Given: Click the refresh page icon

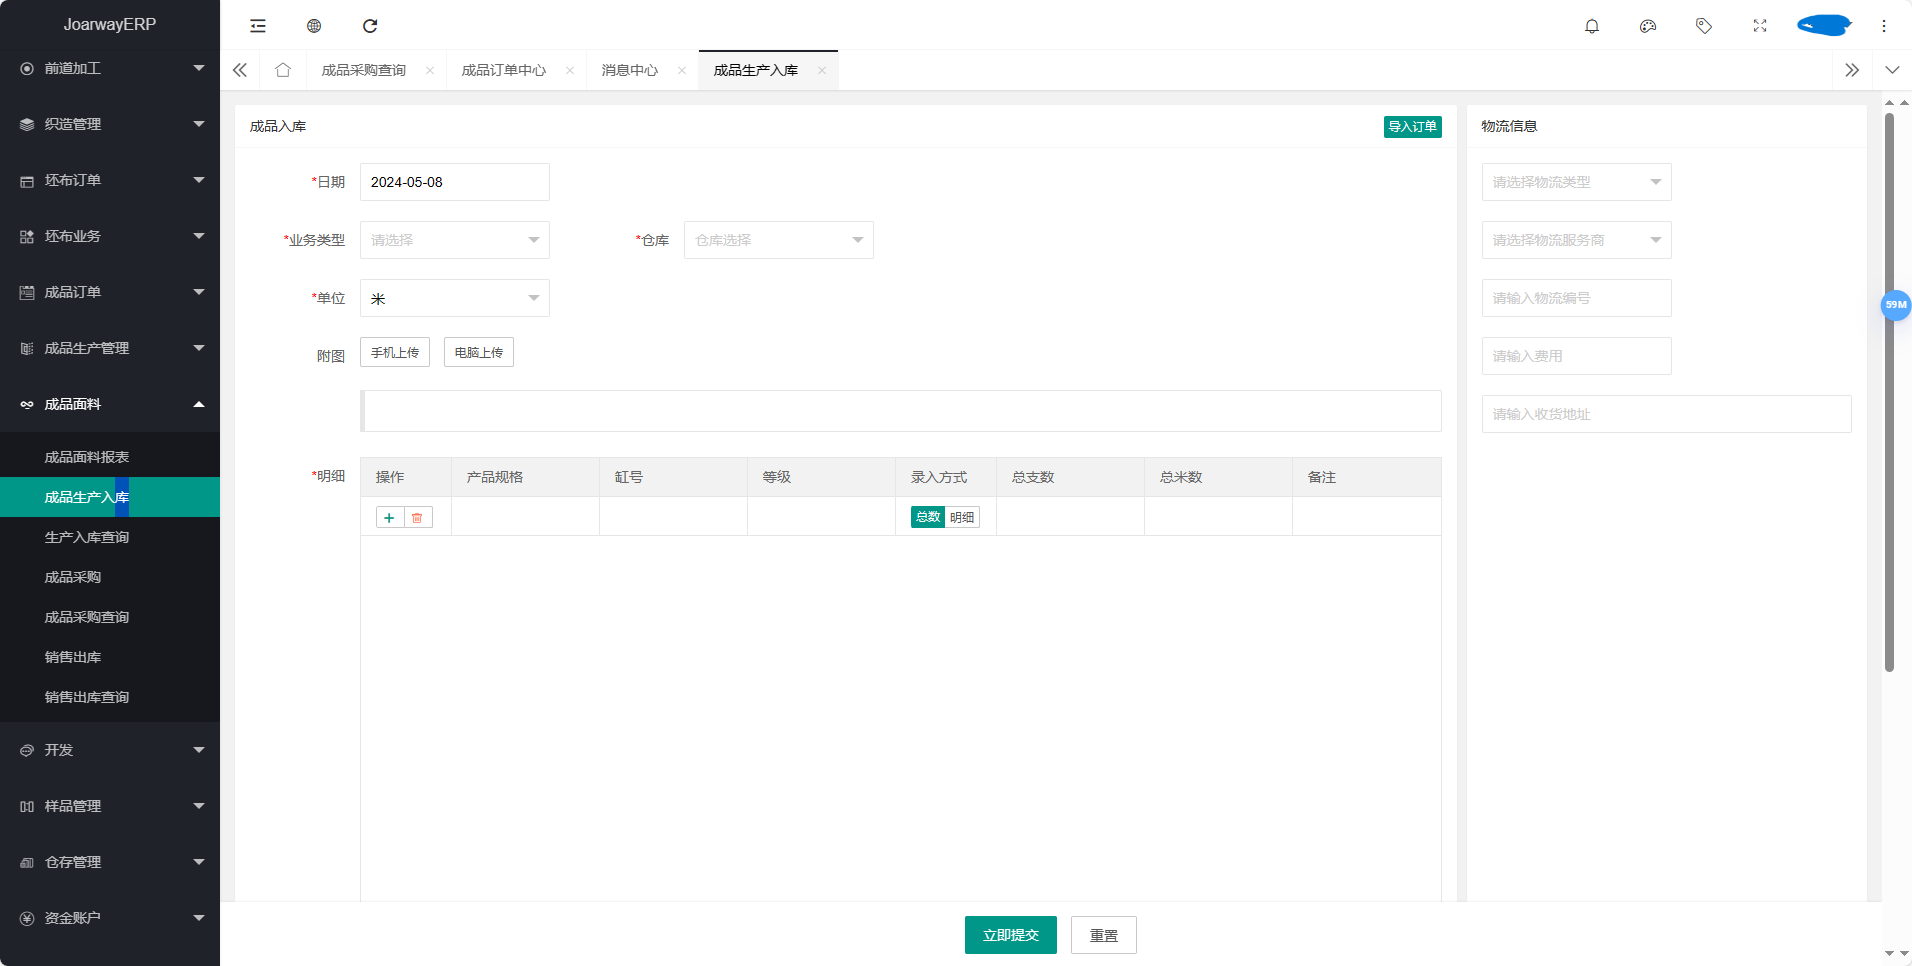Looking at the screenshot, I should point(370,26).
